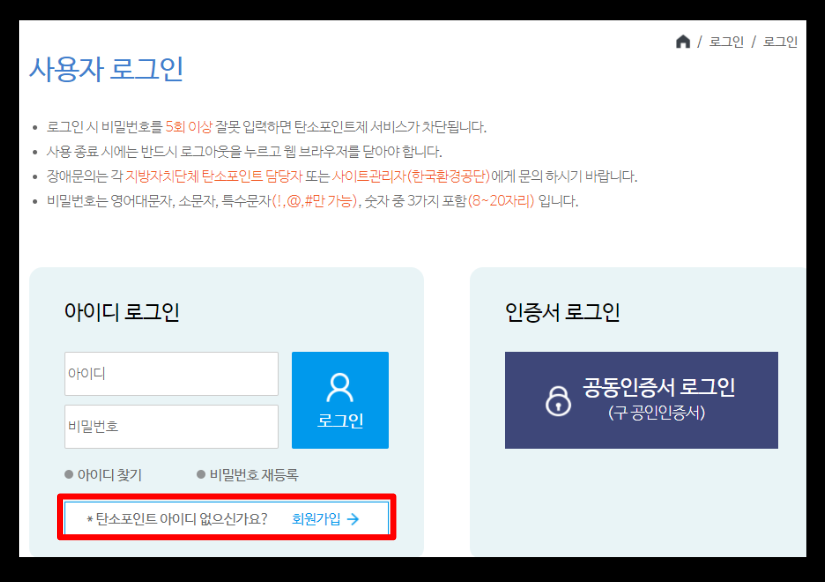The height and width of the screenshot is (582, 825).
Task: Click the '5회 이상' highlighted text
Action: click(x=189, y=127)
